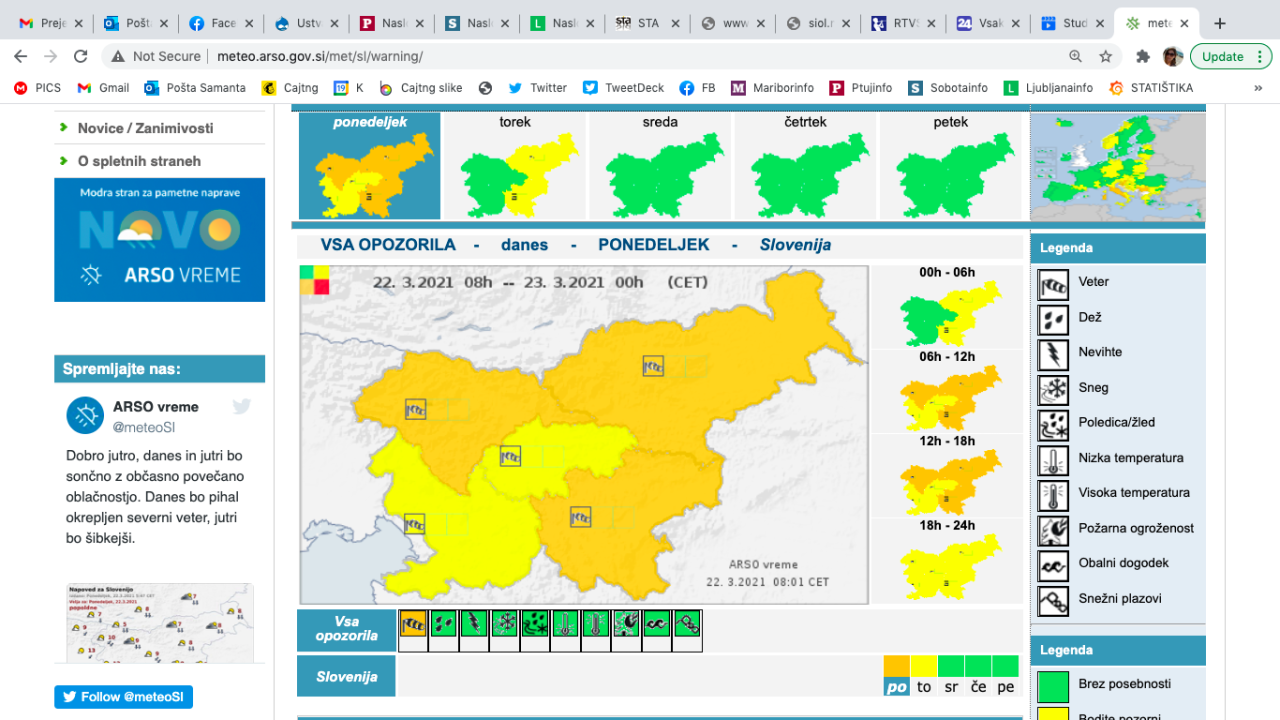Select the wind warning icon in Vsa opozorila row
The width and height of the screenshot is (1280, 720).
413,624
